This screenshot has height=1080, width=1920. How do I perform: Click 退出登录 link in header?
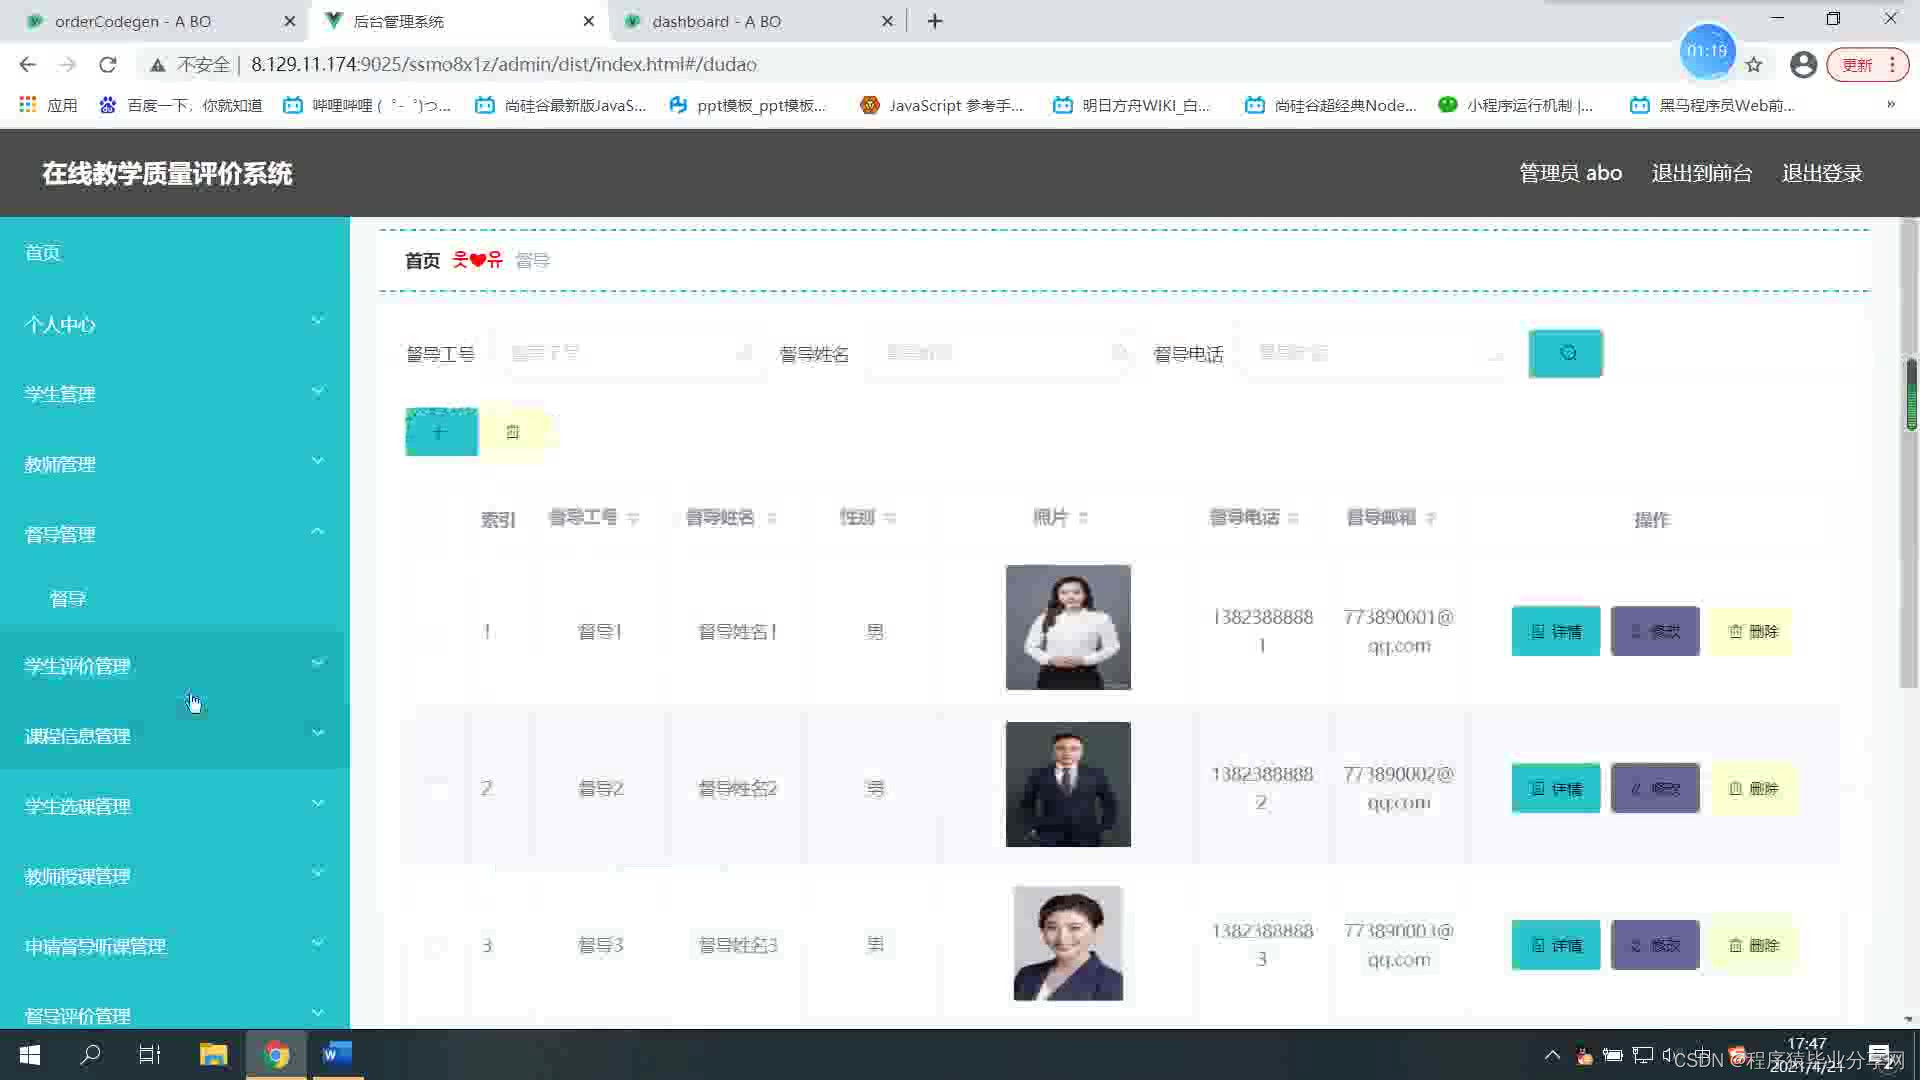[x=1822, y=173]
